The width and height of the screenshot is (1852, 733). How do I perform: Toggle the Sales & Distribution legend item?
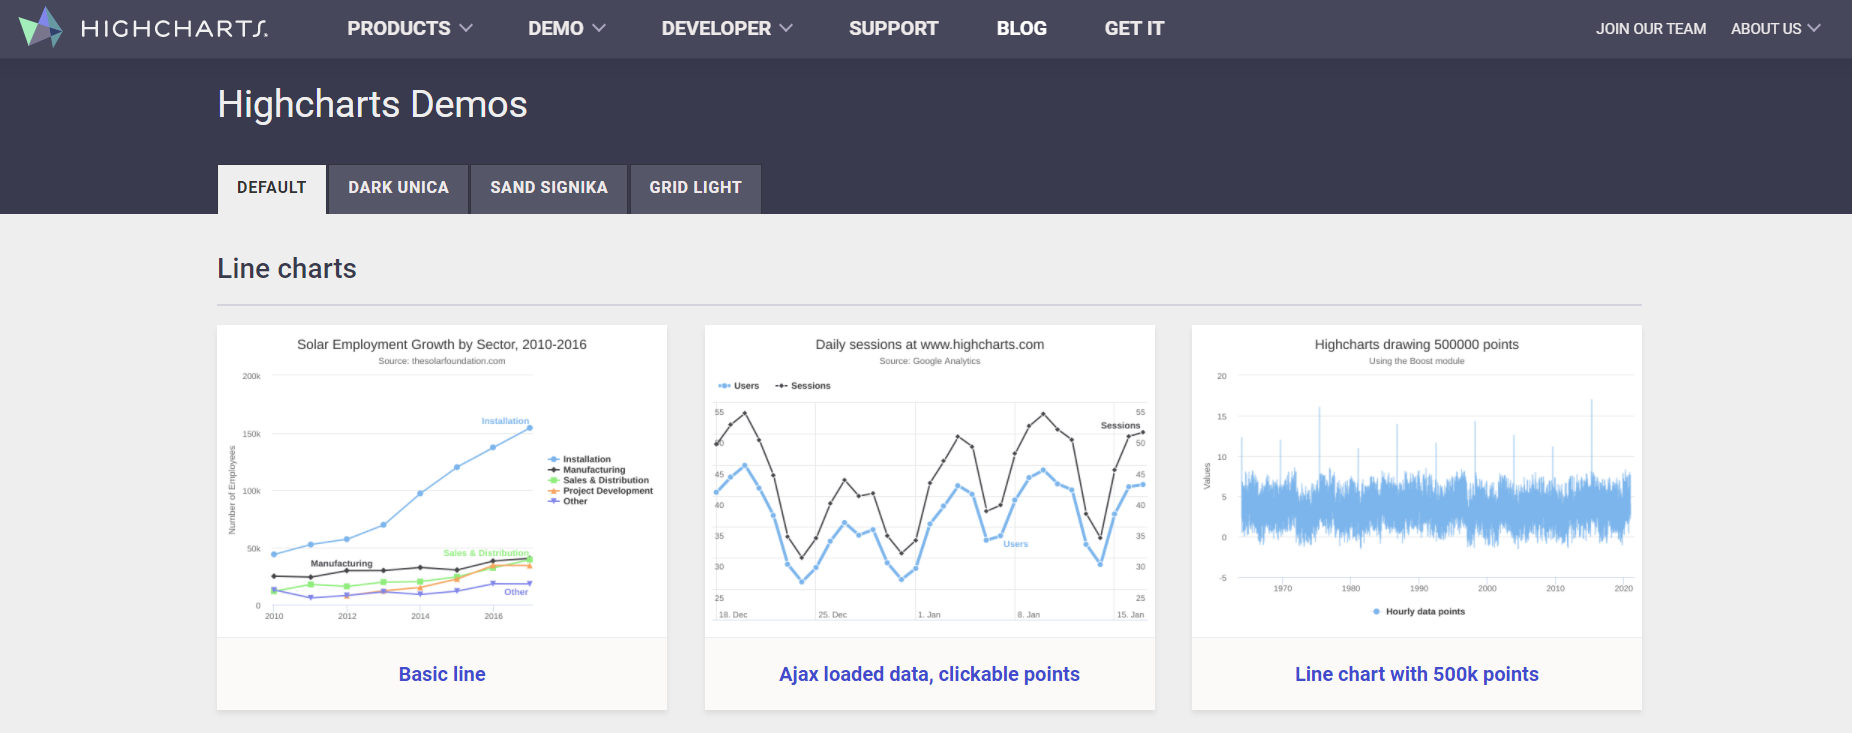[x=598, y=480]
